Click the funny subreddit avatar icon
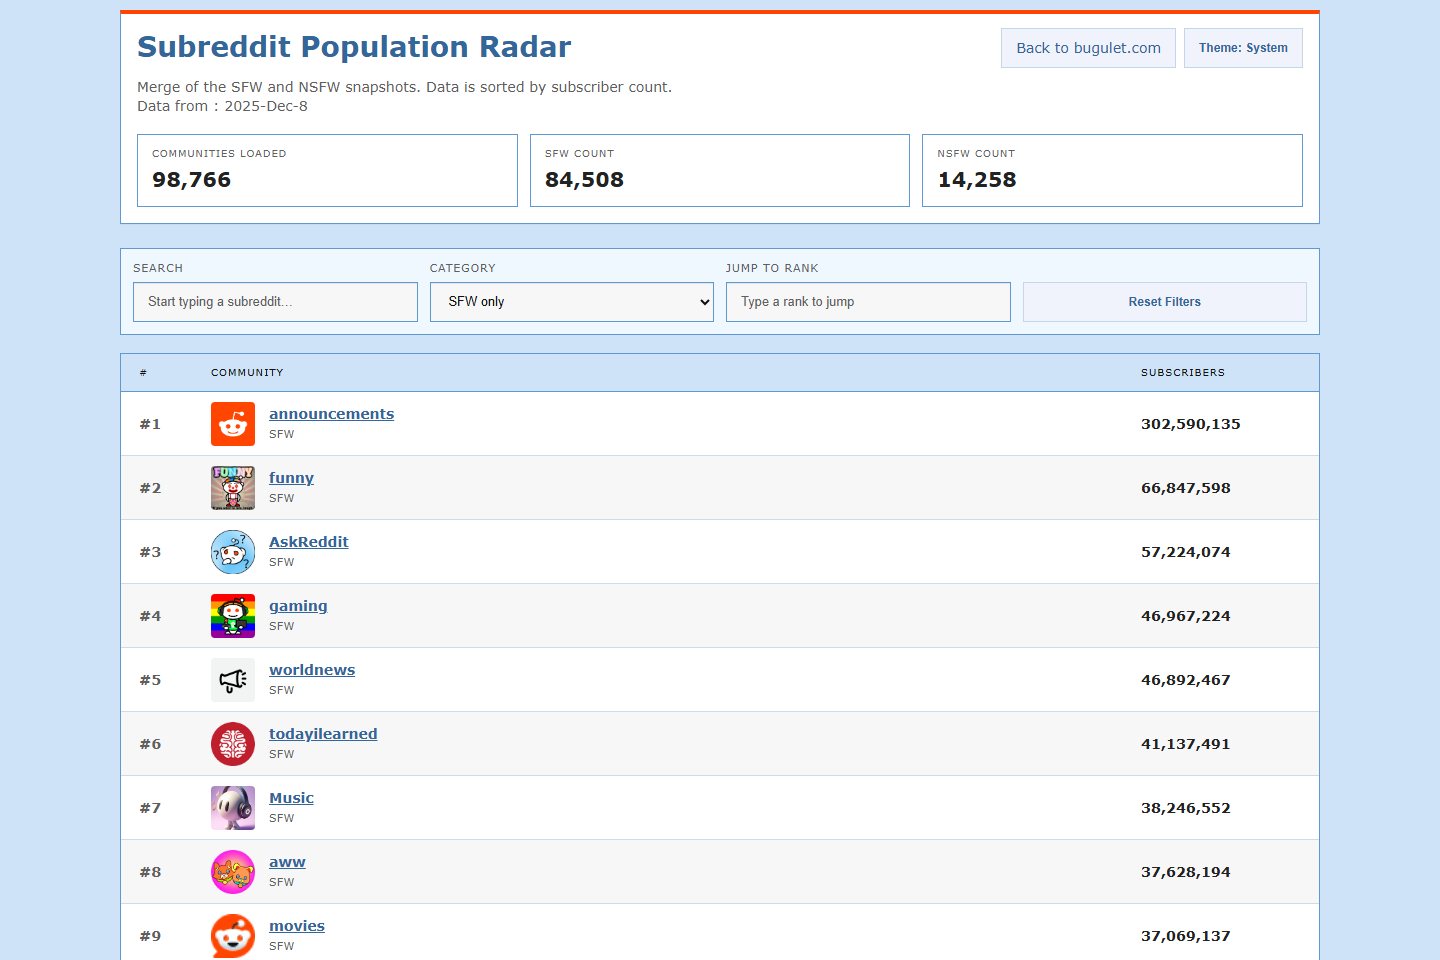 click(x=232, y=488)
